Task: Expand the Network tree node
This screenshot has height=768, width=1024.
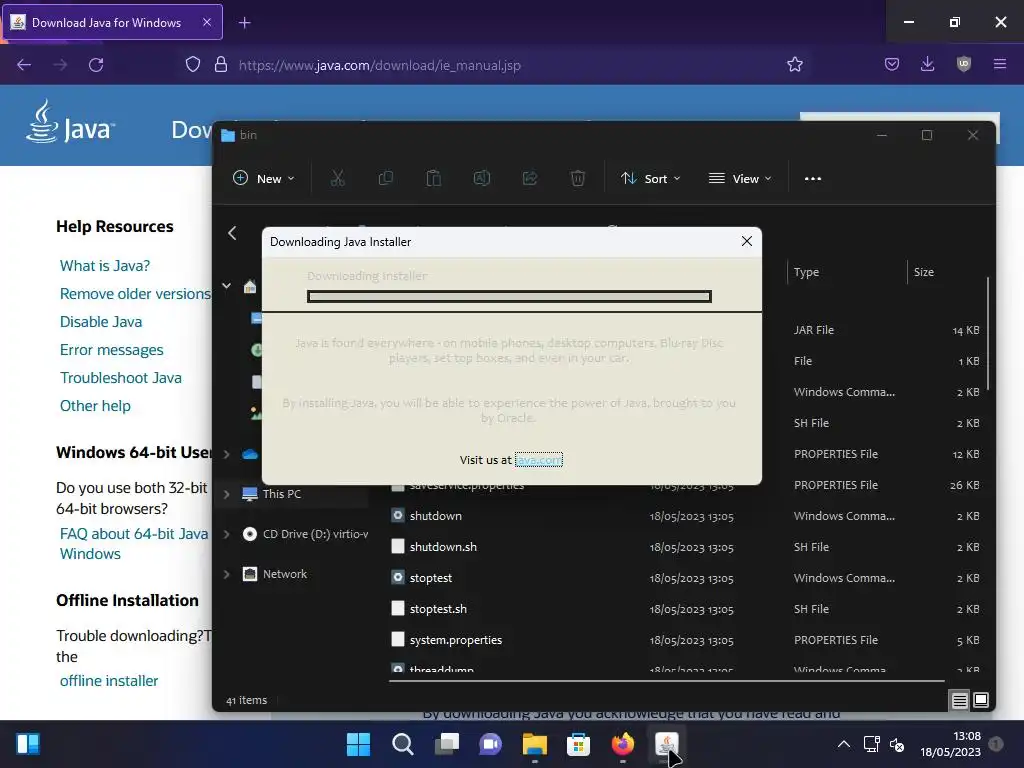Action: tap(227, 574)
